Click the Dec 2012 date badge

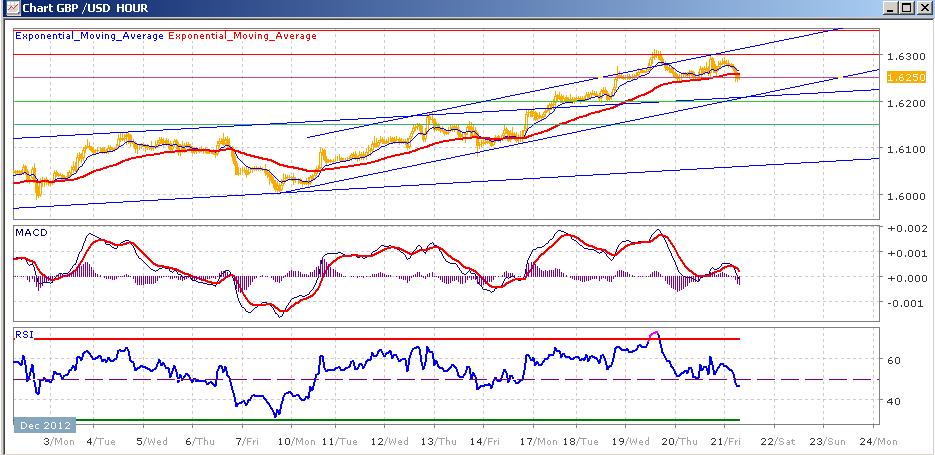pos(45,425)
